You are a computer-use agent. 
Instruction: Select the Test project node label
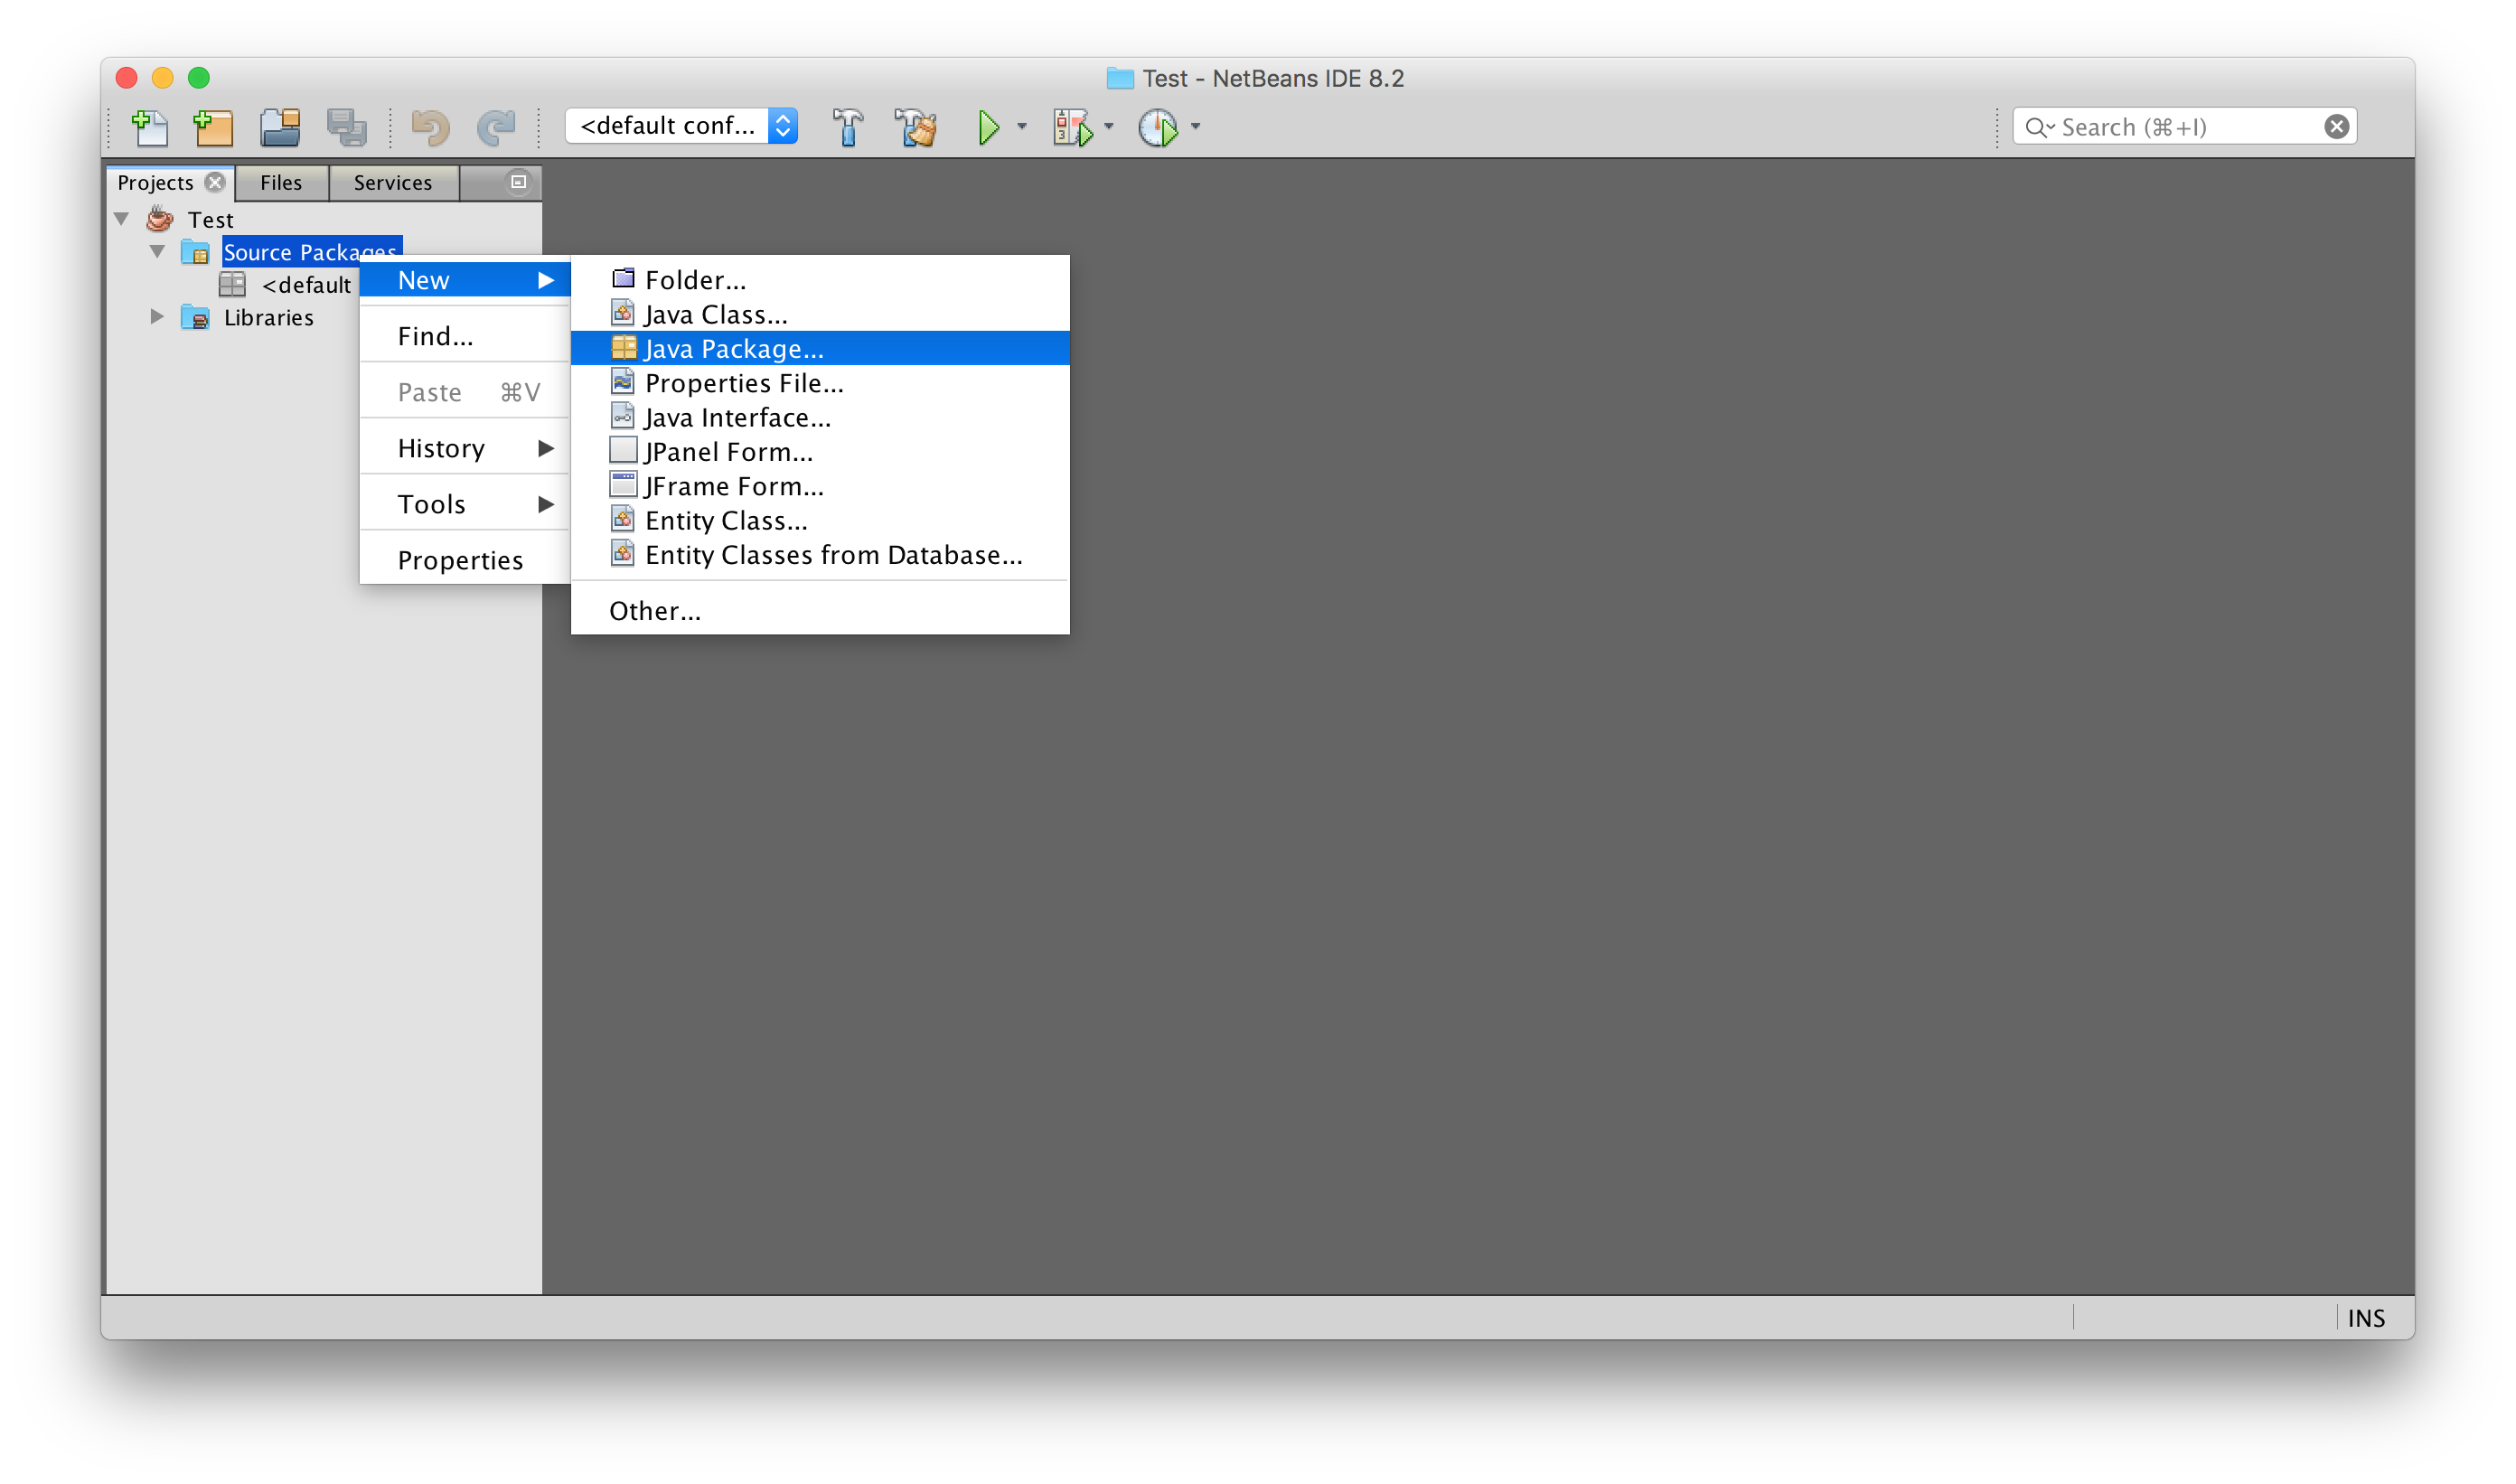(210, 220)
